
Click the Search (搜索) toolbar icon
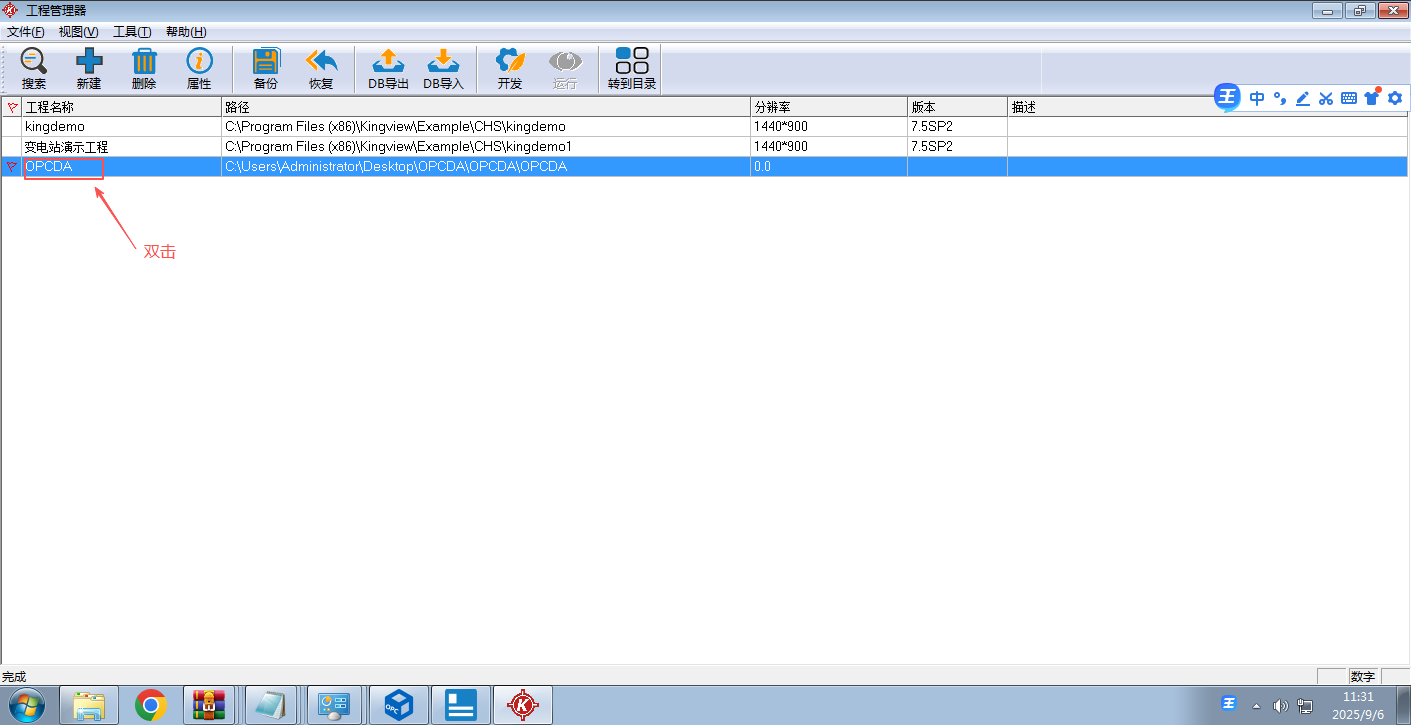[34, 69]
